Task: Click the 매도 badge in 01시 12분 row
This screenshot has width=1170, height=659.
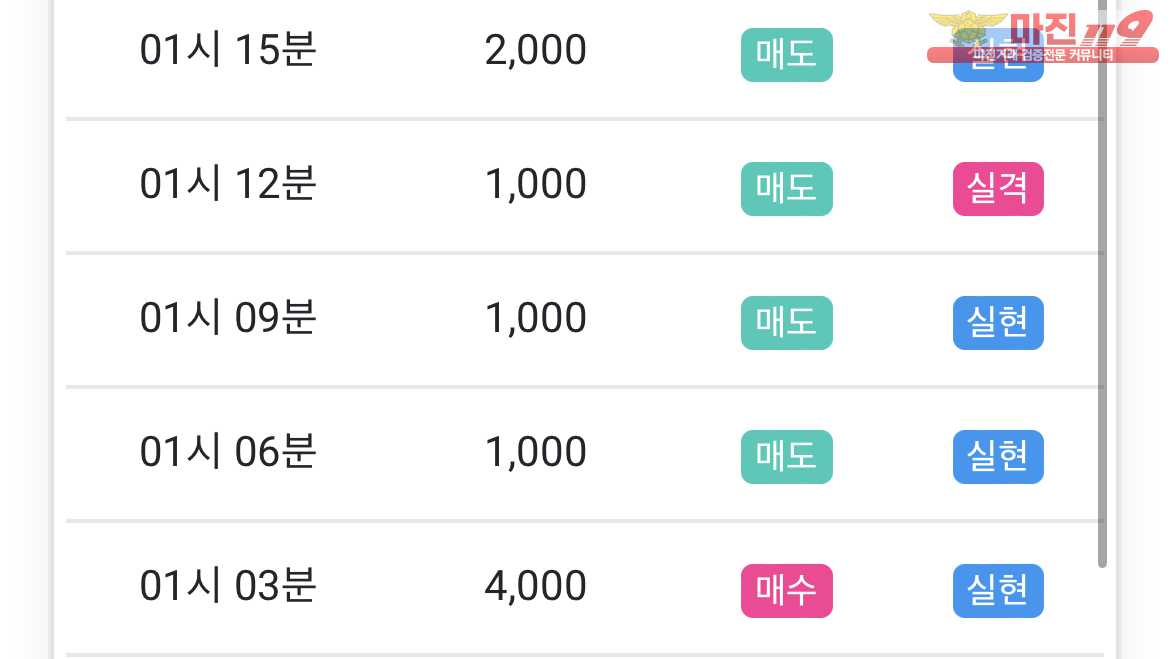Action: 786,189
